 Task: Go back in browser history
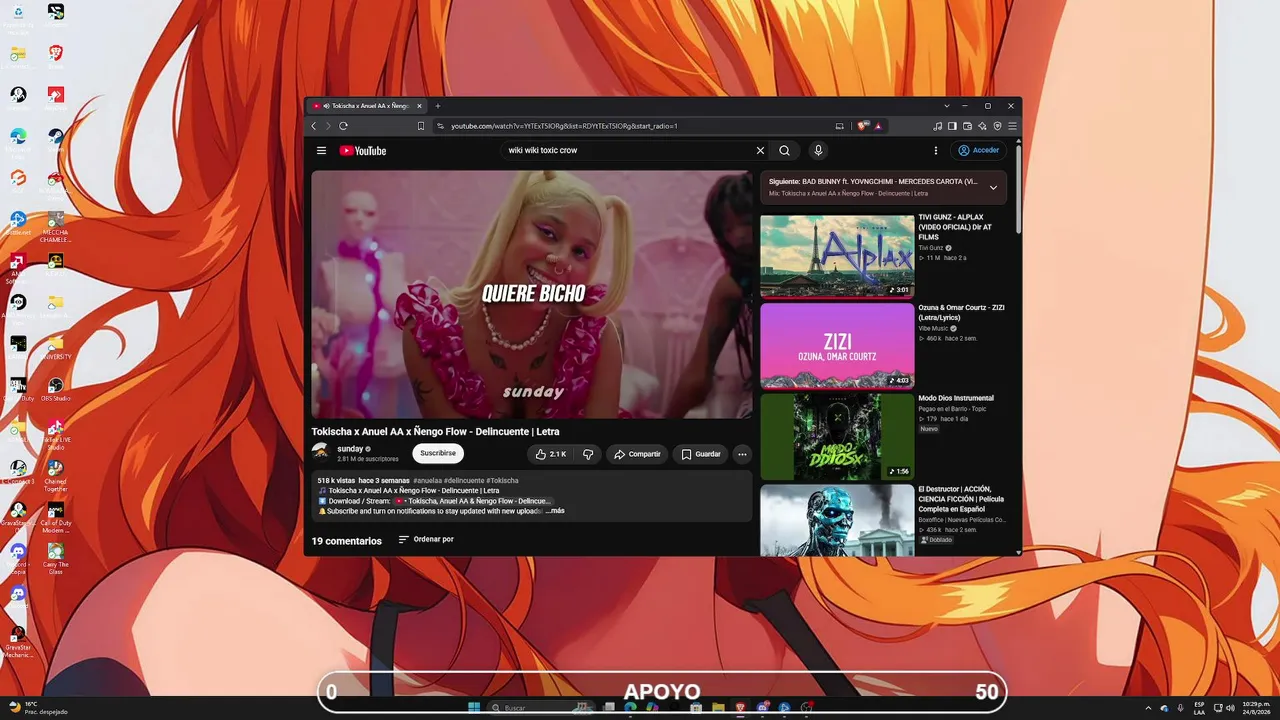click(x=314, y=126)
